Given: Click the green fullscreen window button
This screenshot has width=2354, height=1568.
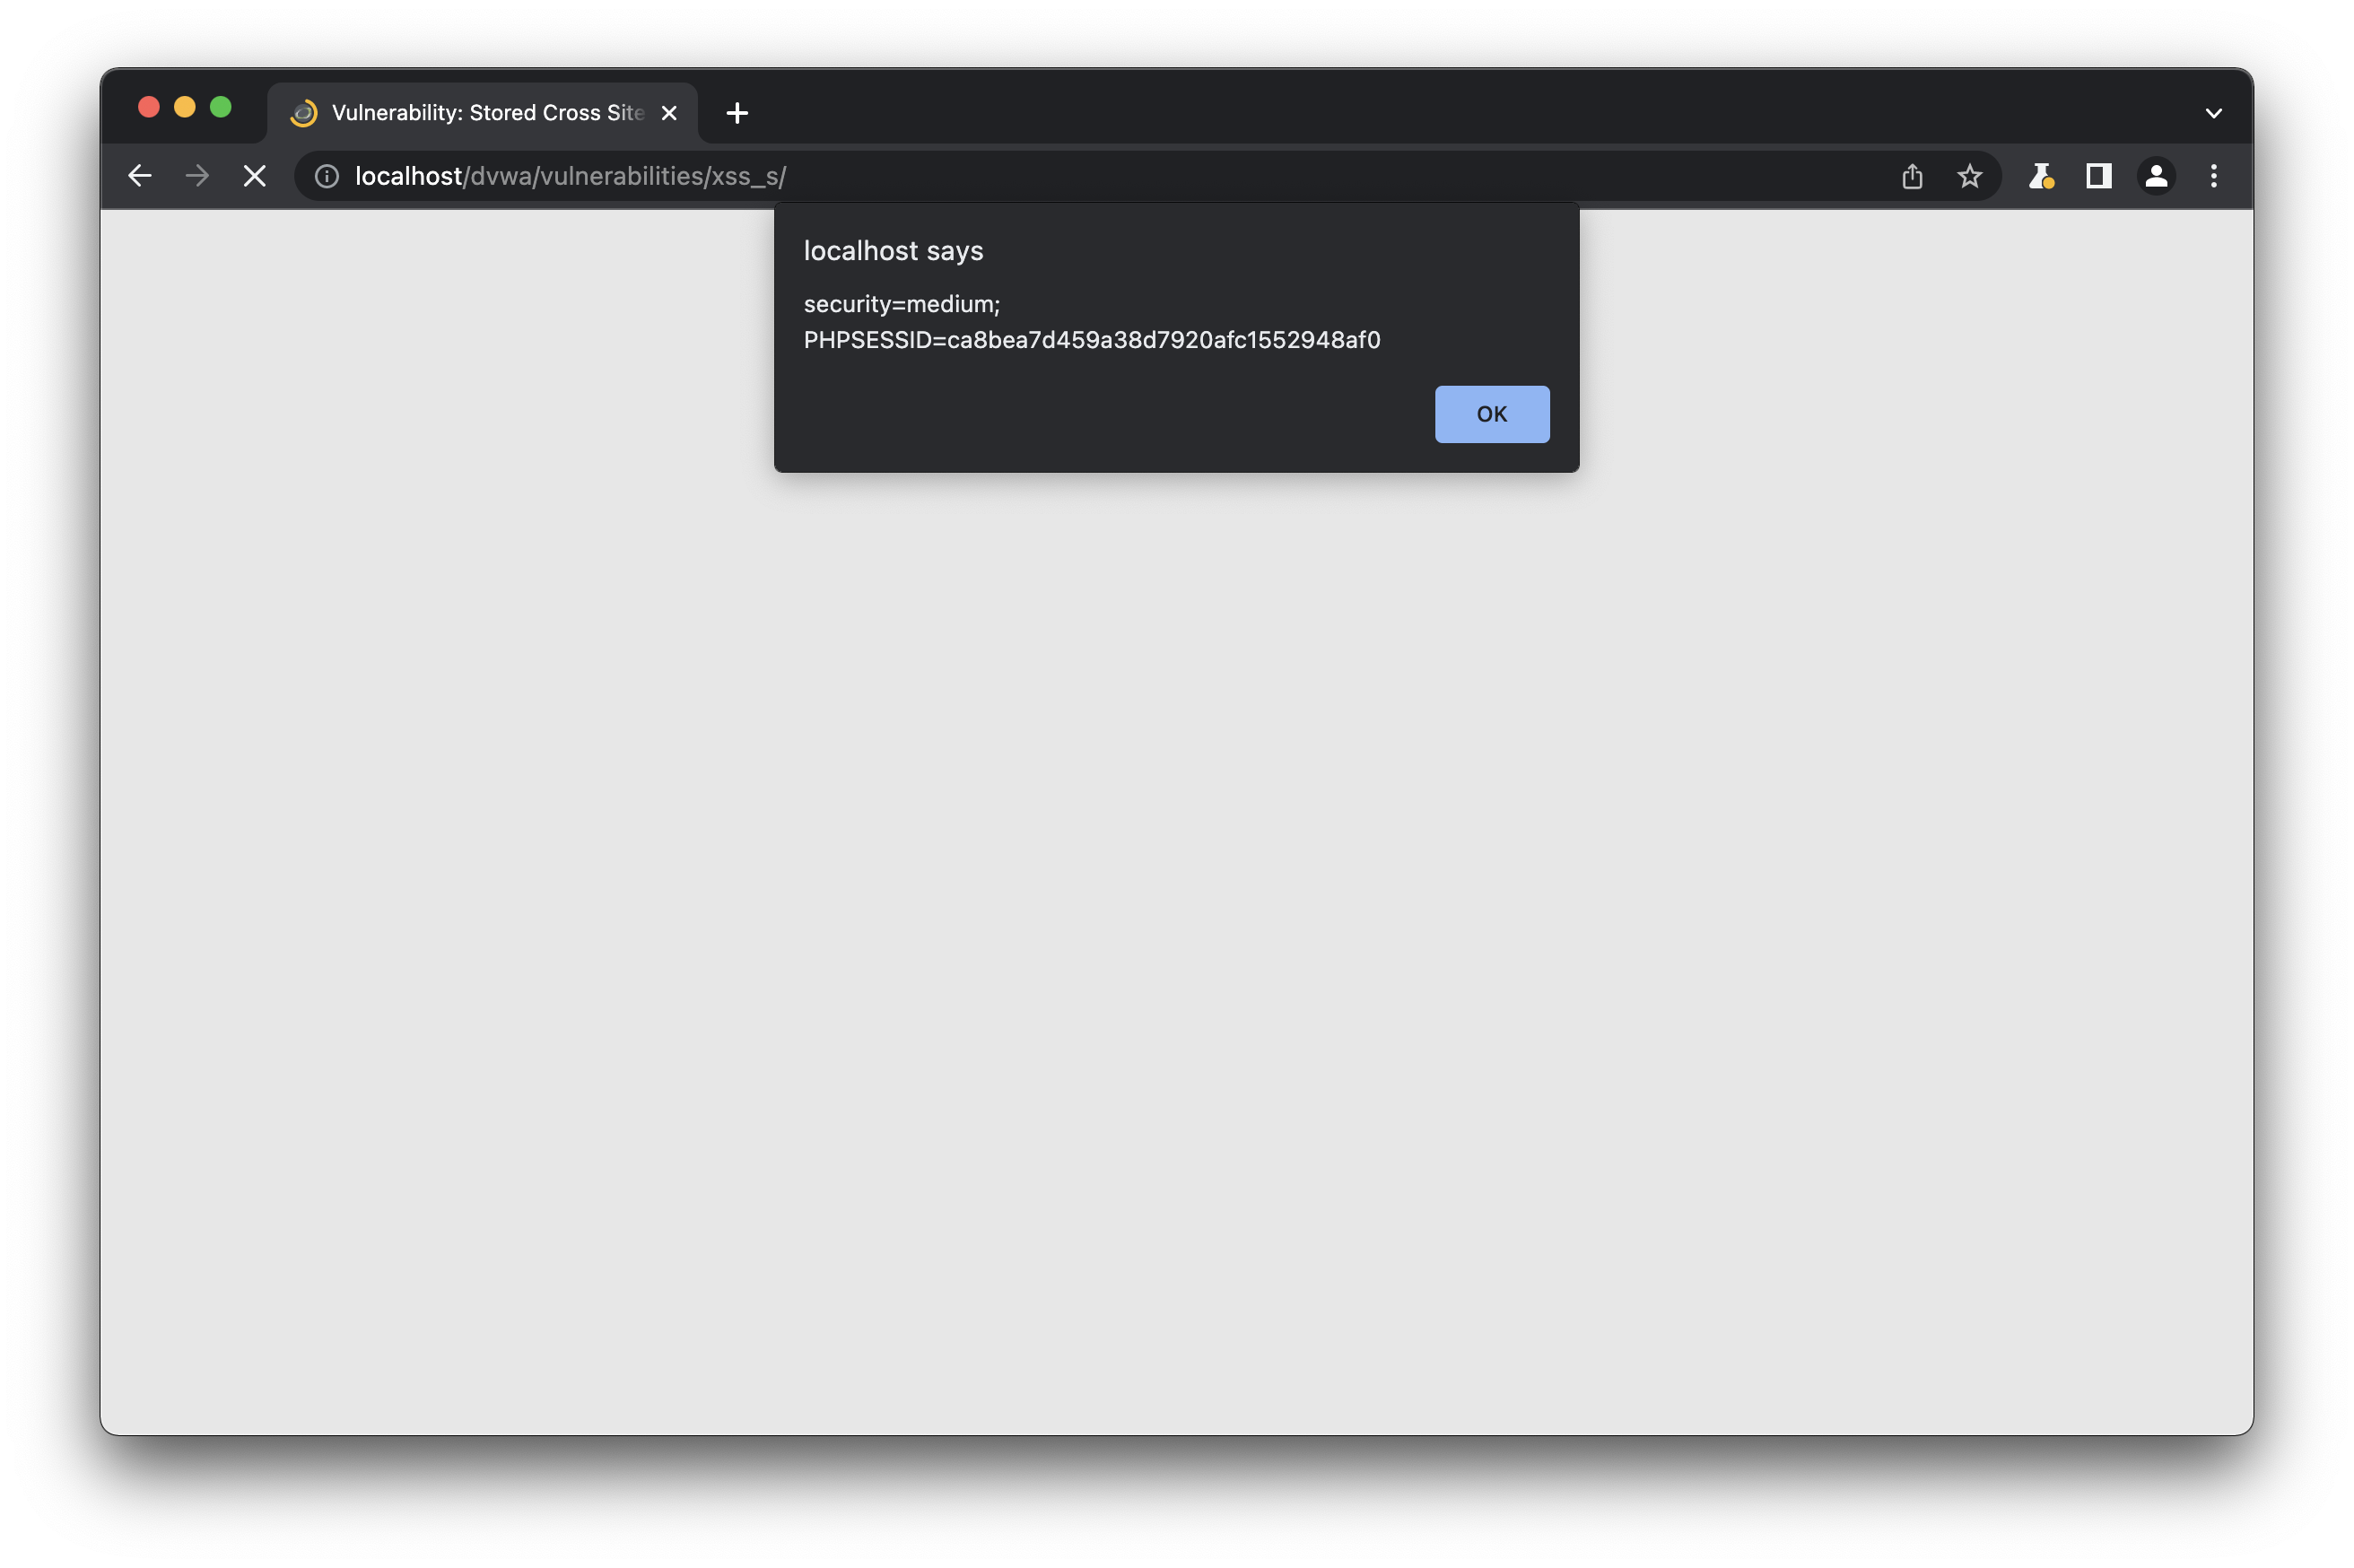Looking at the screenshot, I should [221, 107].
